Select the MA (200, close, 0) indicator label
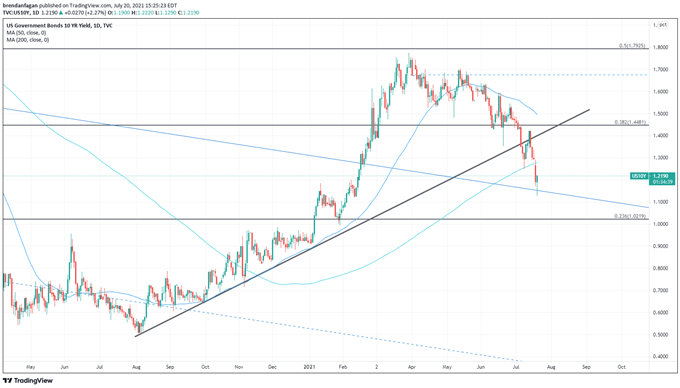The height and width of the screenshot is (388, 680). pos(27,40)
